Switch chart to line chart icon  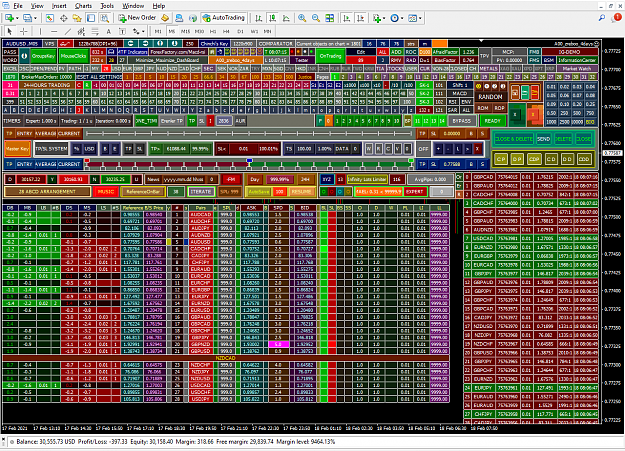click(286, 18)
